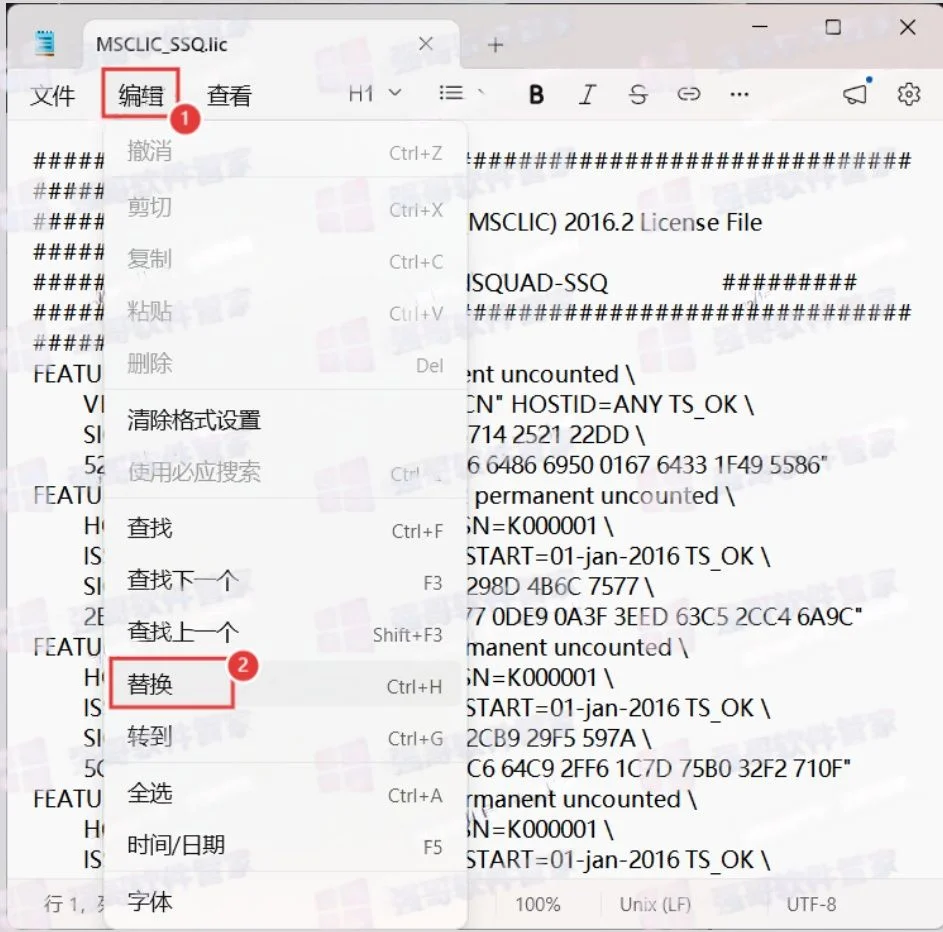Toggle italic formatting
Image resolution: width=943 pixels, height=932 pixels.
[x=587, y=94]
